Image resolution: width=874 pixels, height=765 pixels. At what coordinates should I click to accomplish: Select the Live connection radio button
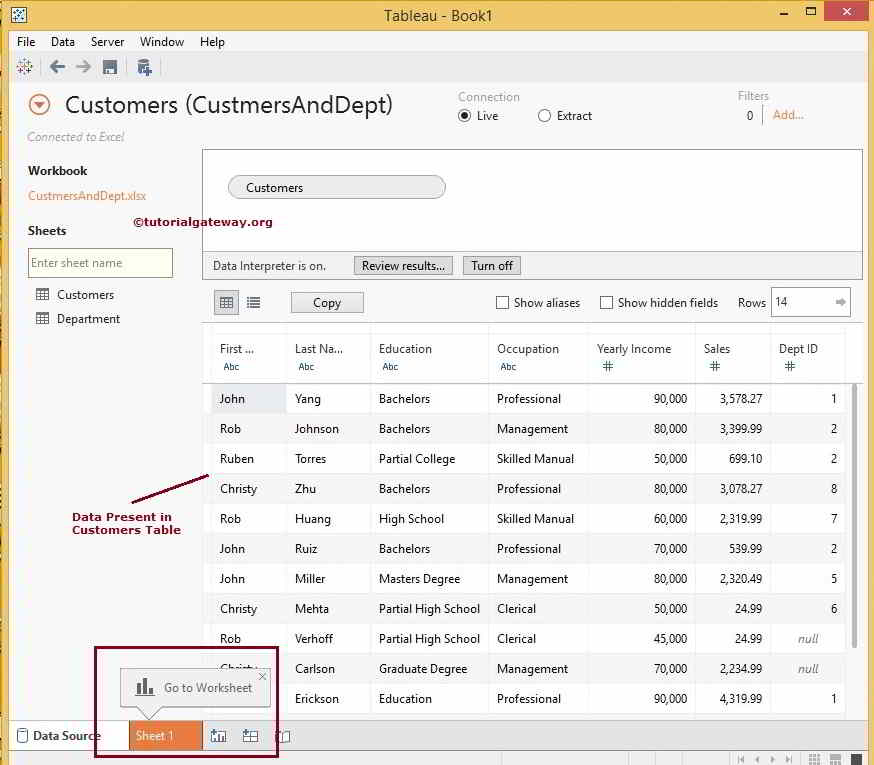click(463, 115)
